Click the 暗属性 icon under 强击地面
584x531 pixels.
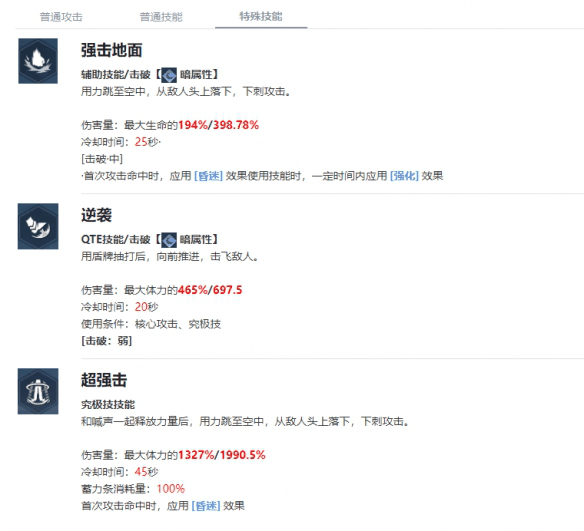pyautogui.click(x=169, y=75)
